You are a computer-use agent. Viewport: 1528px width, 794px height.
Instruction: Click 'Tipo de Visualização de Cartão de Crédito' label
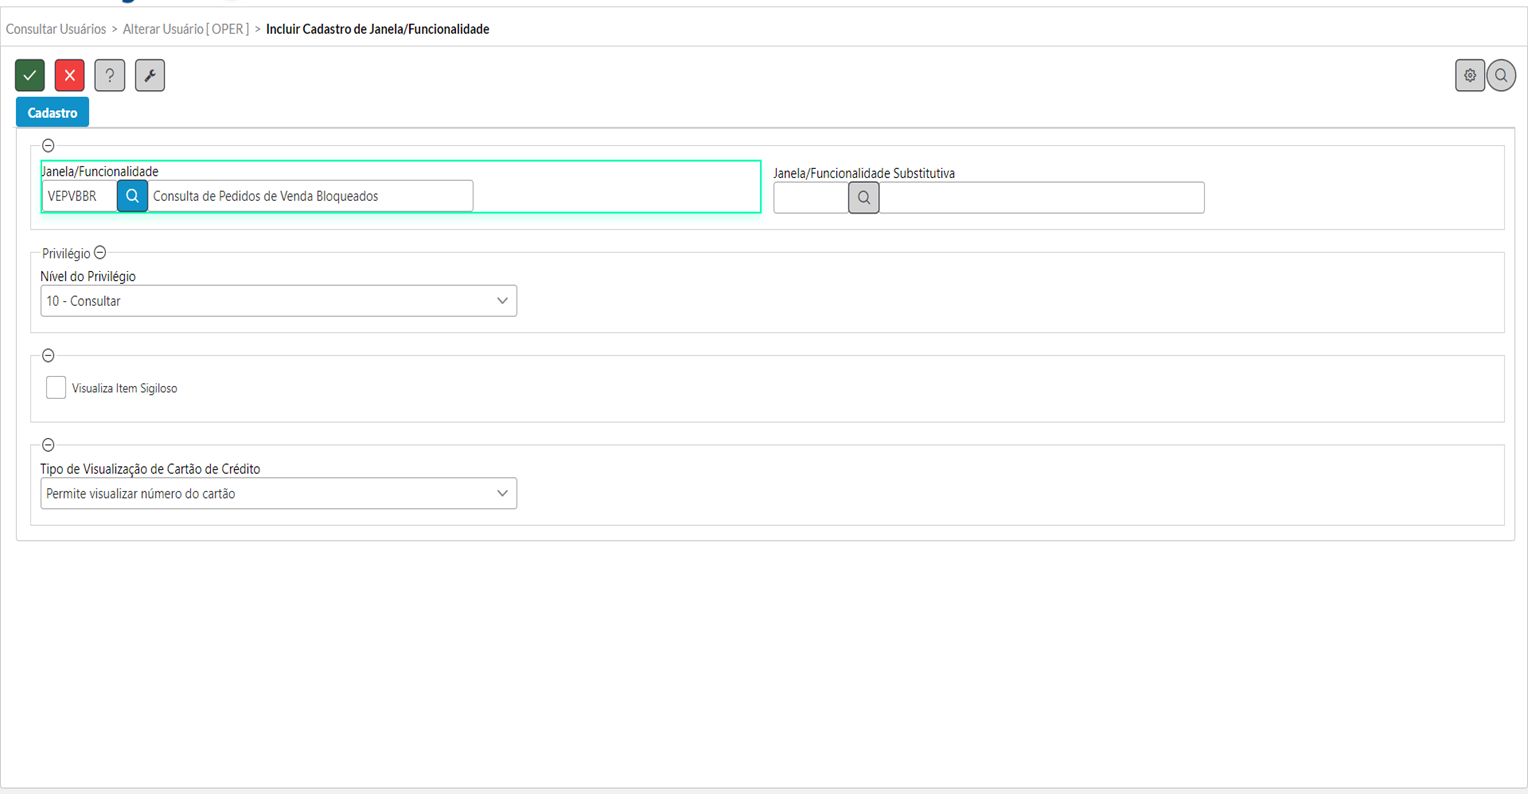(x=150, y=469)
